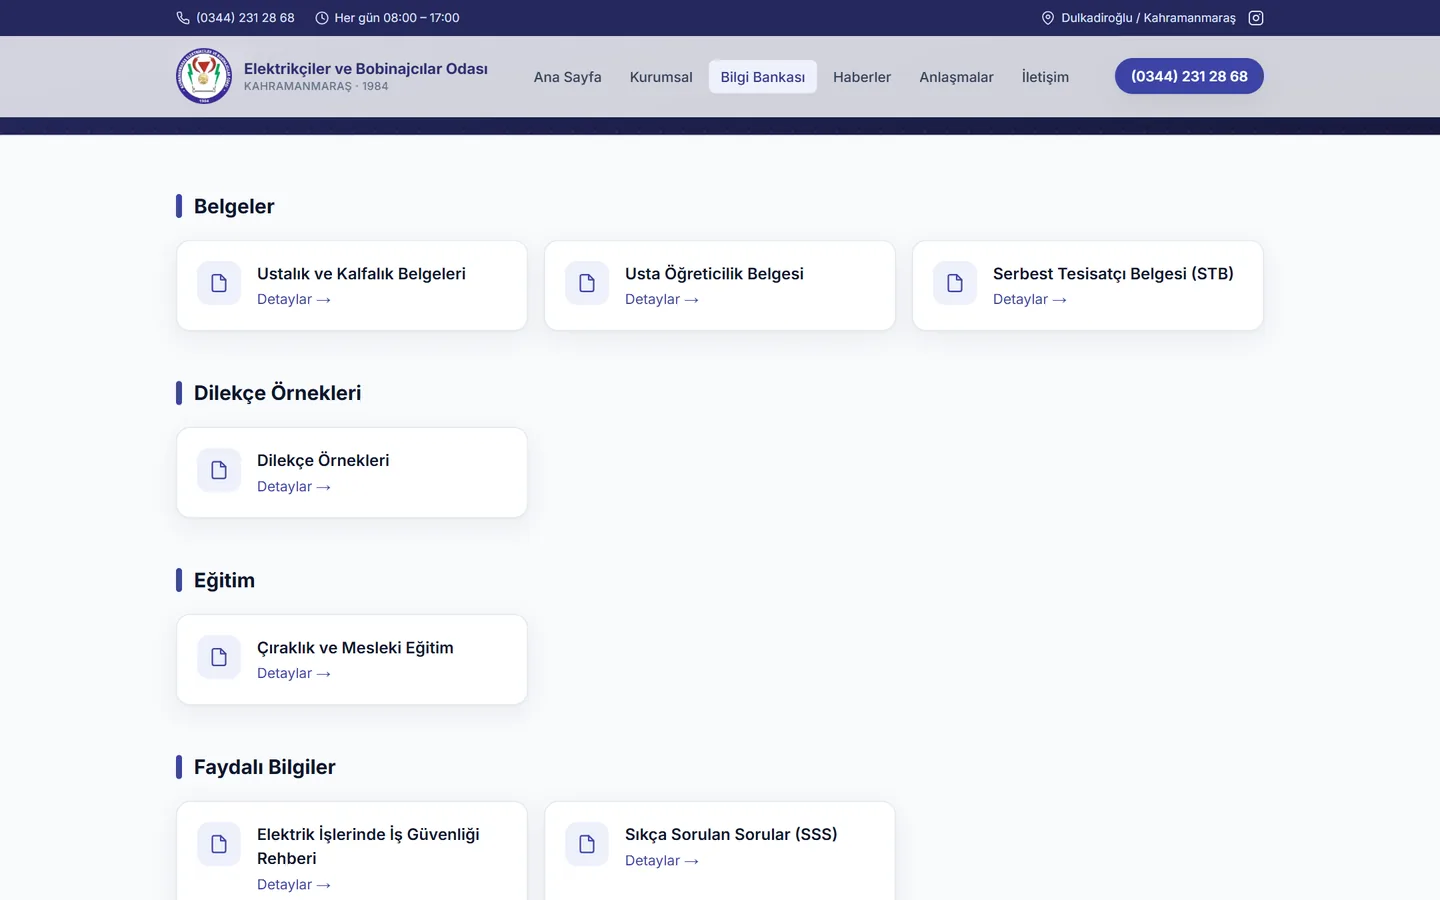Viewport: 1440px width, 900px height.
Task: Click the clock icon next to Her gün 08:00 – 17:00
Action: click(322, 18)
